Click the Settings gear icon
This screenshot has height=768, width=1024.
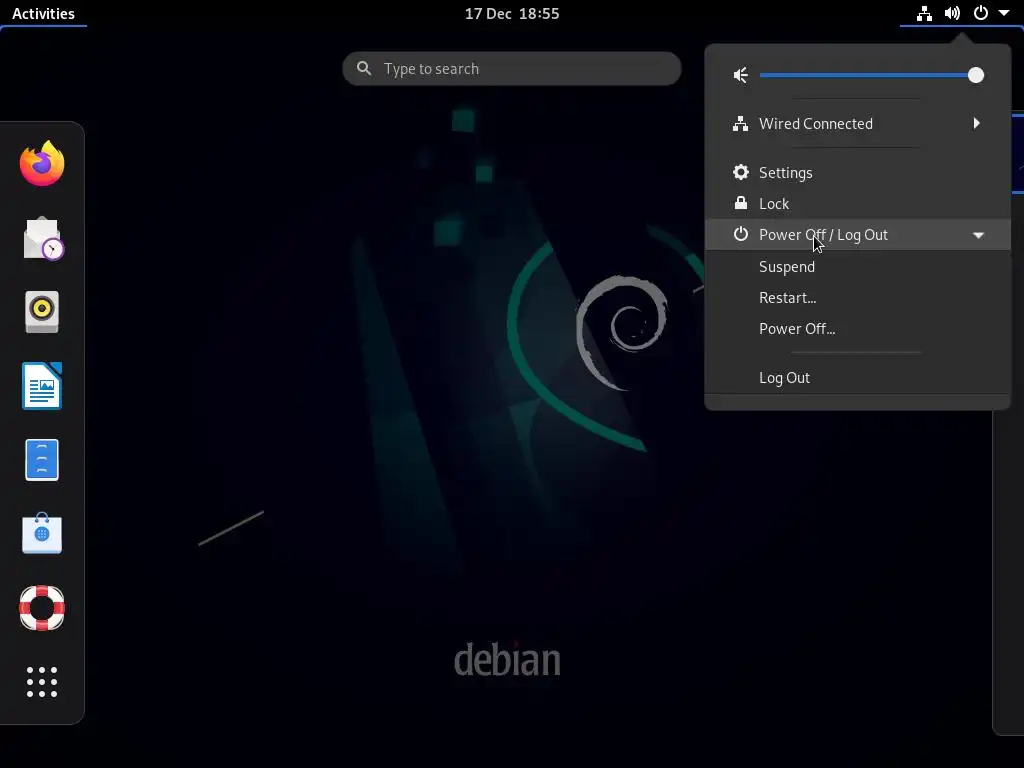tap(741, 172)
